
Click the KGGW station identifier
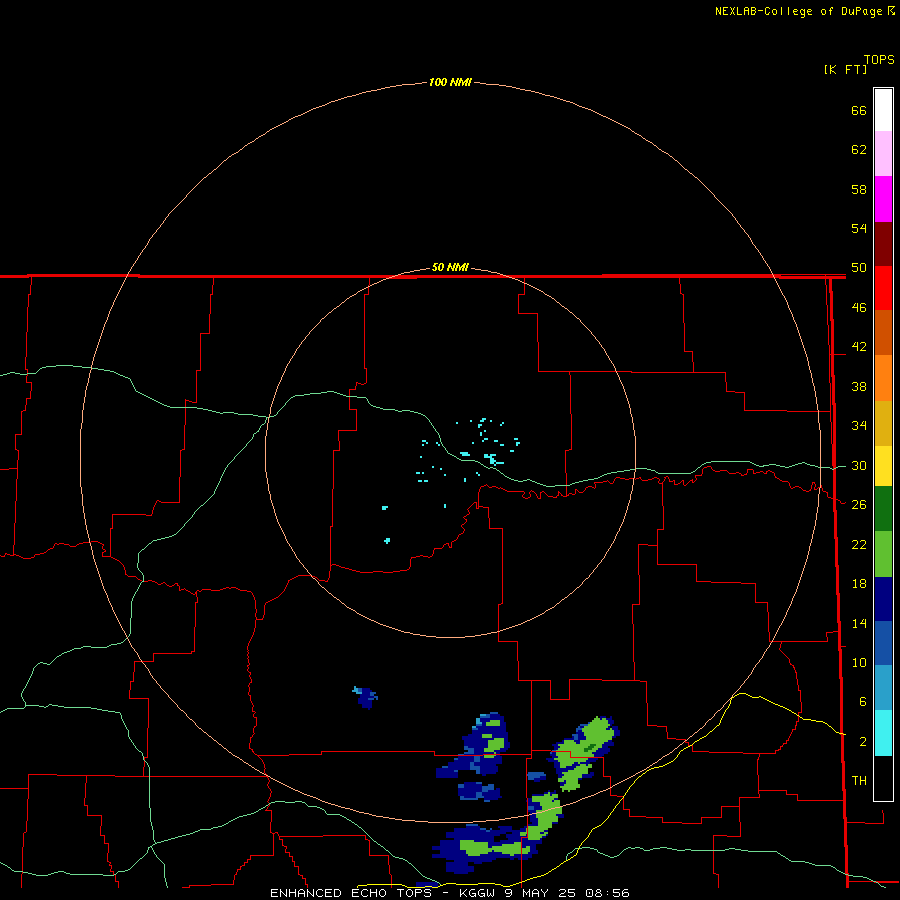(x=476, y=893)
